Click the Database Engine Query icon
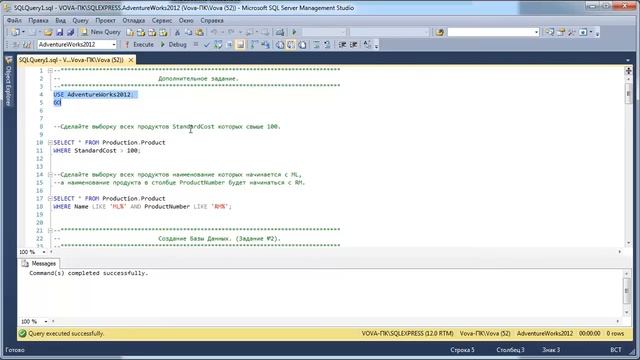The height and width of the screenshot is (360, 640). point(130,32)
